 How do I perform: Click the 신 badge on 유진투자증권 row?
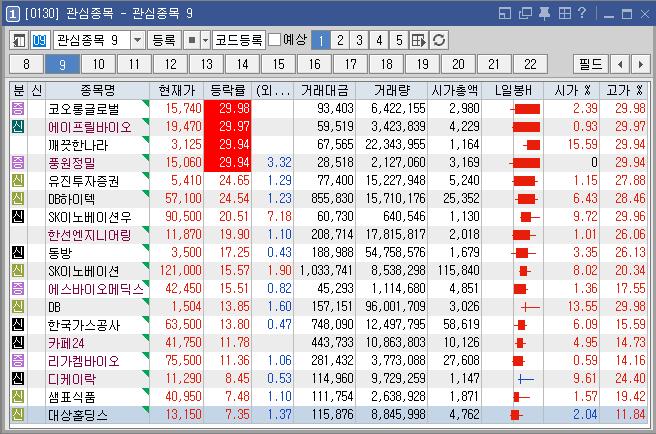tap(18, 180)
